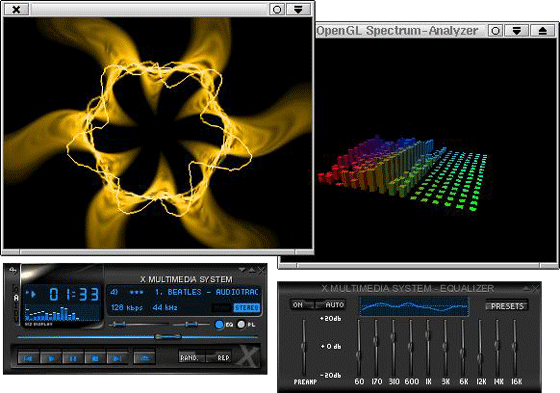This screenshot has height=393, width=560.
Task: Close the yellow visualization window
Action: [16, 9]
